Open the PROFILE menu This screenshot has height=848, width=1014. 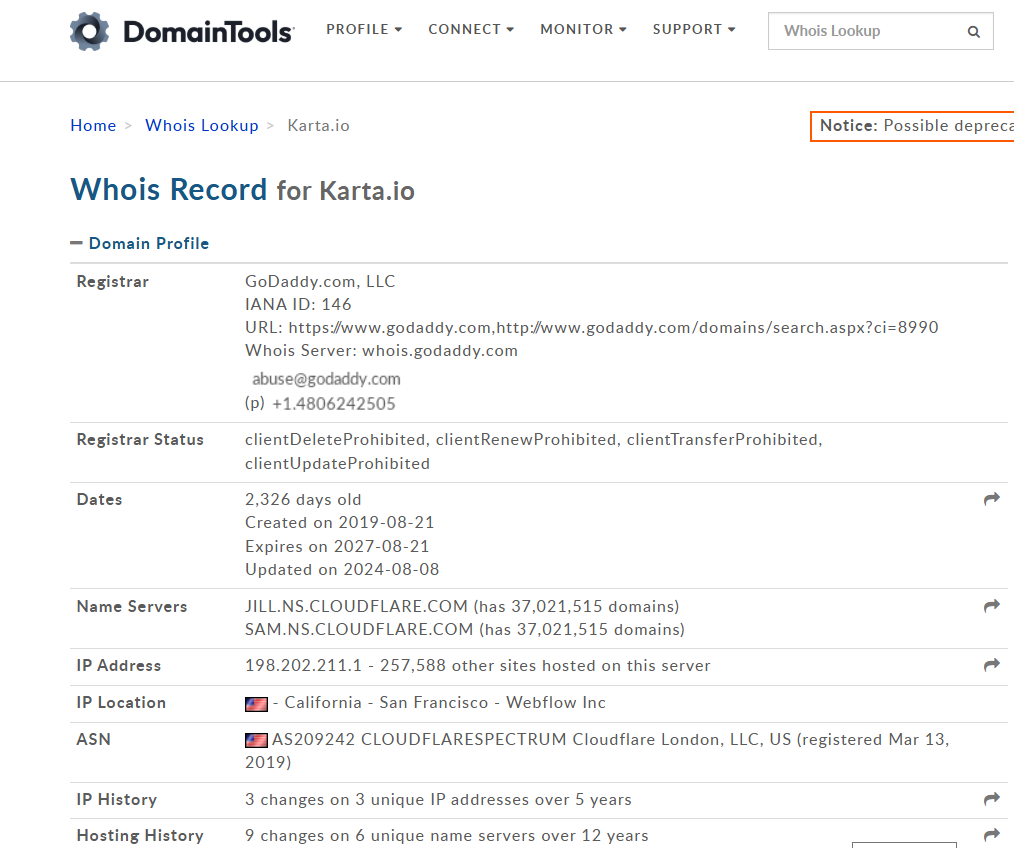coord(363,29)
